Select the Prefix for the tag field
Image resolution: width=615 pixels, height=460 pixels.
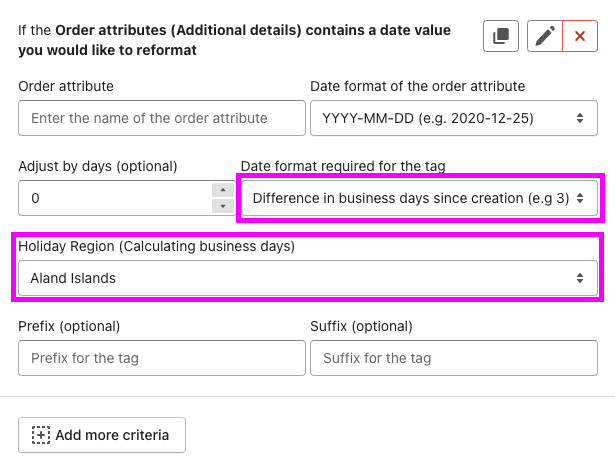(162, 358)
